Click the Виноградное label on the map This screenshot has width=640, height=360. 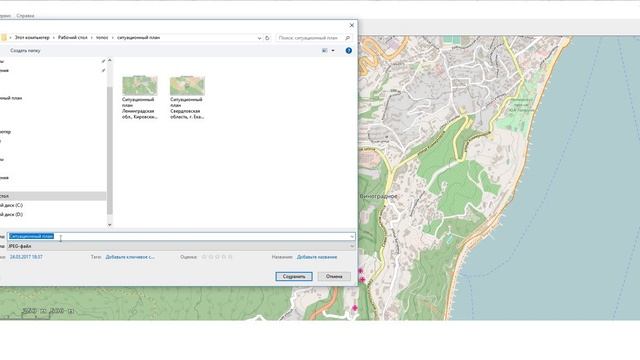point(378,196)
